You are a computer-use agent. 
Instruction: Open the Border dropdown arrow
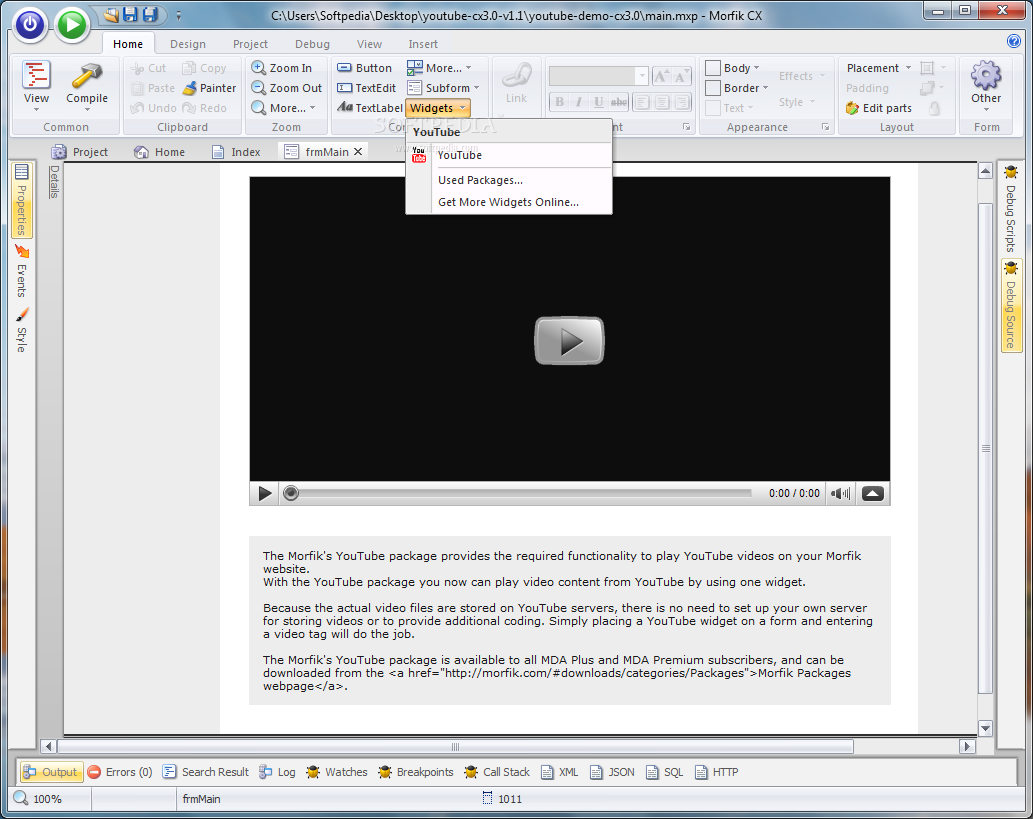point(766,88)
